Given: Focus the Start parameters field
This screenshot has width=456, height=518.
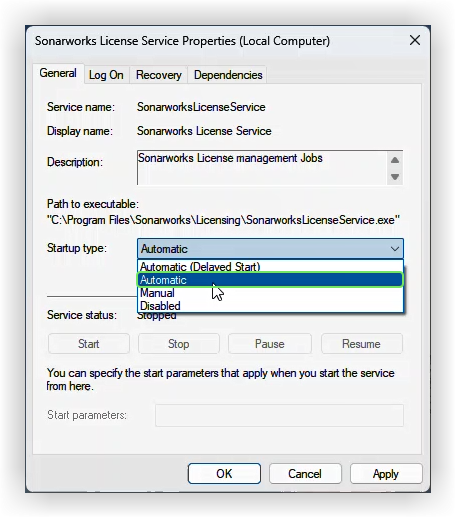Looking at the screenshot, I should pyautogui.click(x=279, y=415).
